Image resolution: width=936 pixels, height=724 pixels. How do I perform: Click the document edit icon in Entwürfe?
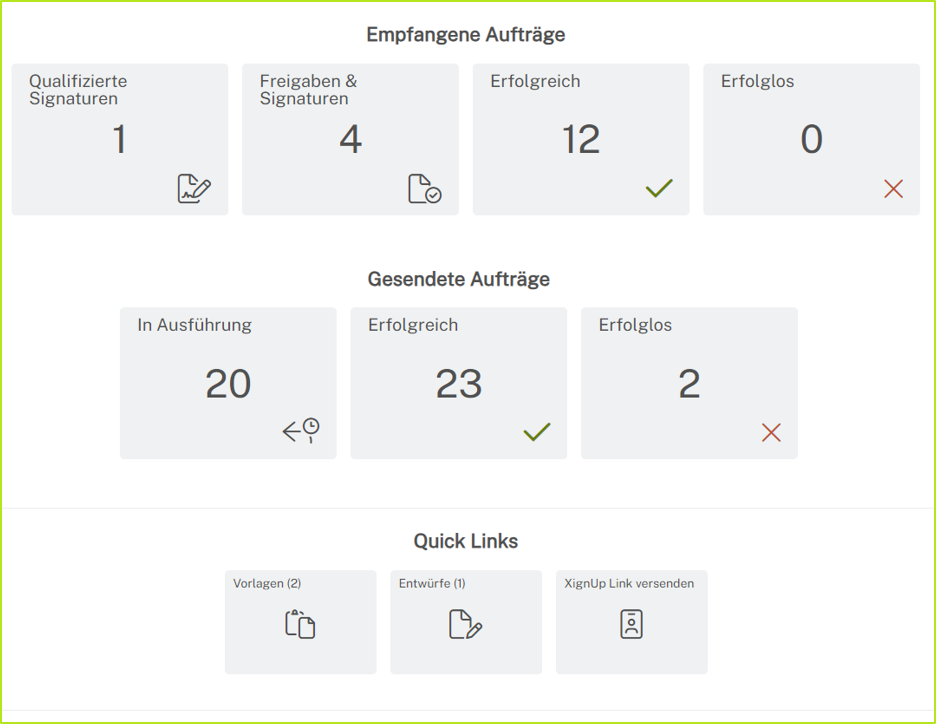click(x=465, y=624)
